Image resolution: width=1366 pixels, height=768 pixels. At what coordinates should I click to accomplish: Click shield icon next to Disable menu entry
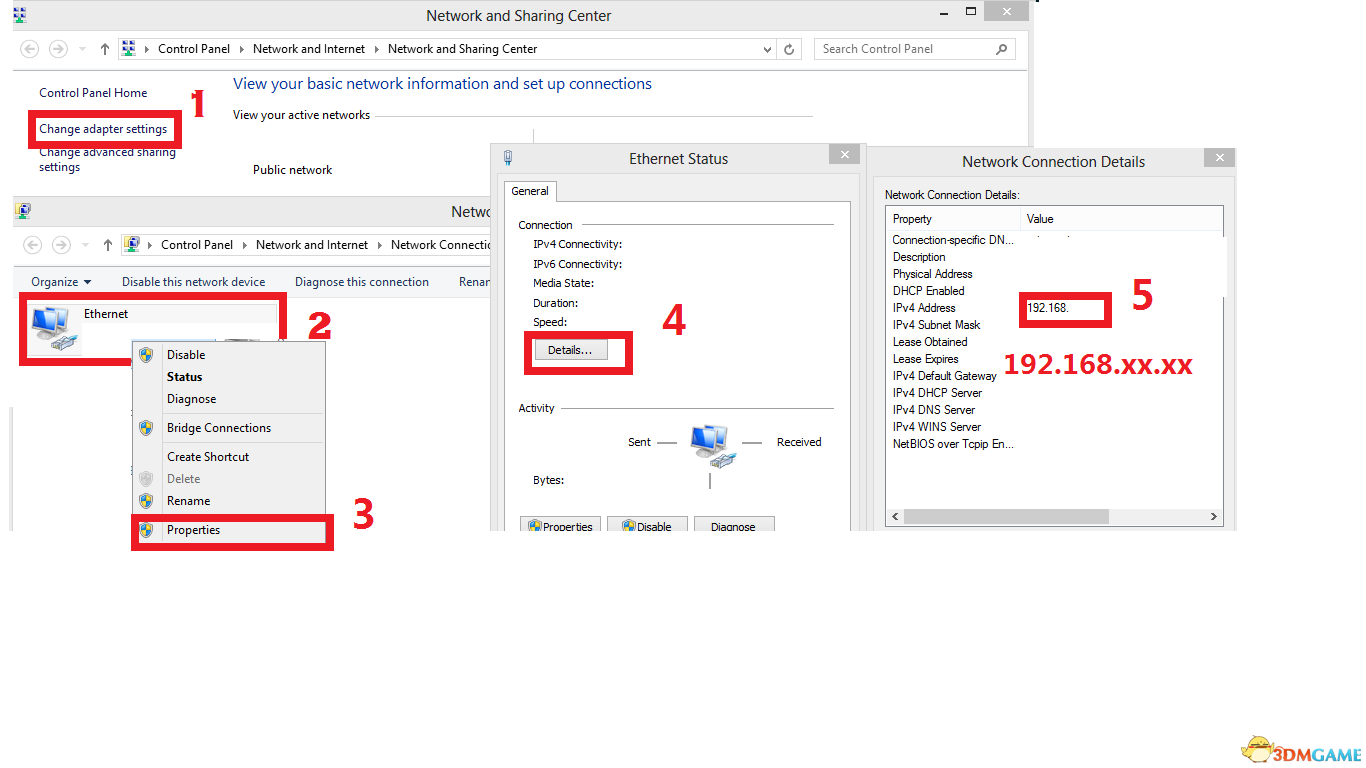[146, 355]
